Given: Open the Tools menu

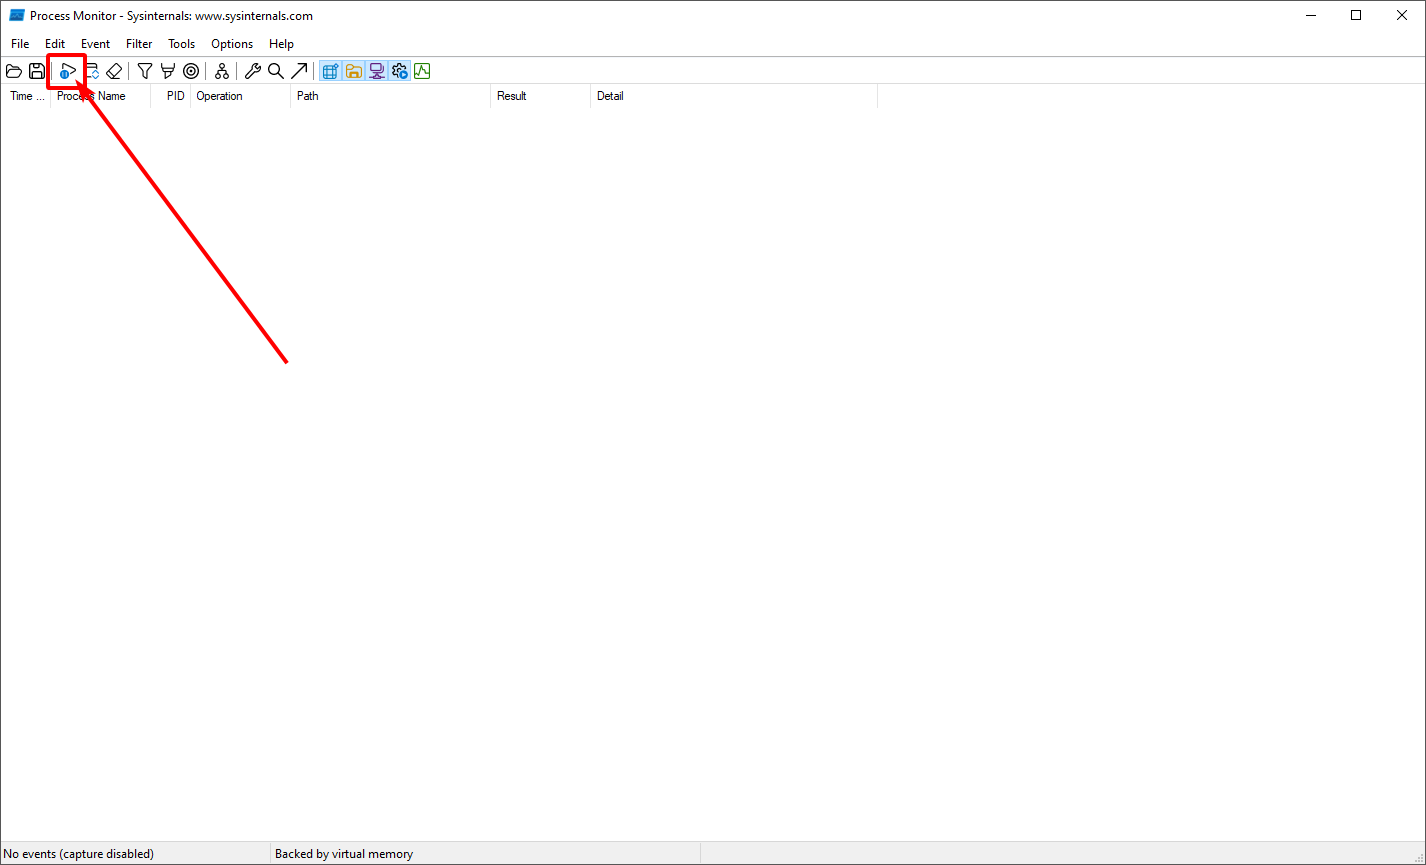Looking at the screenshot, I should 181,43.
